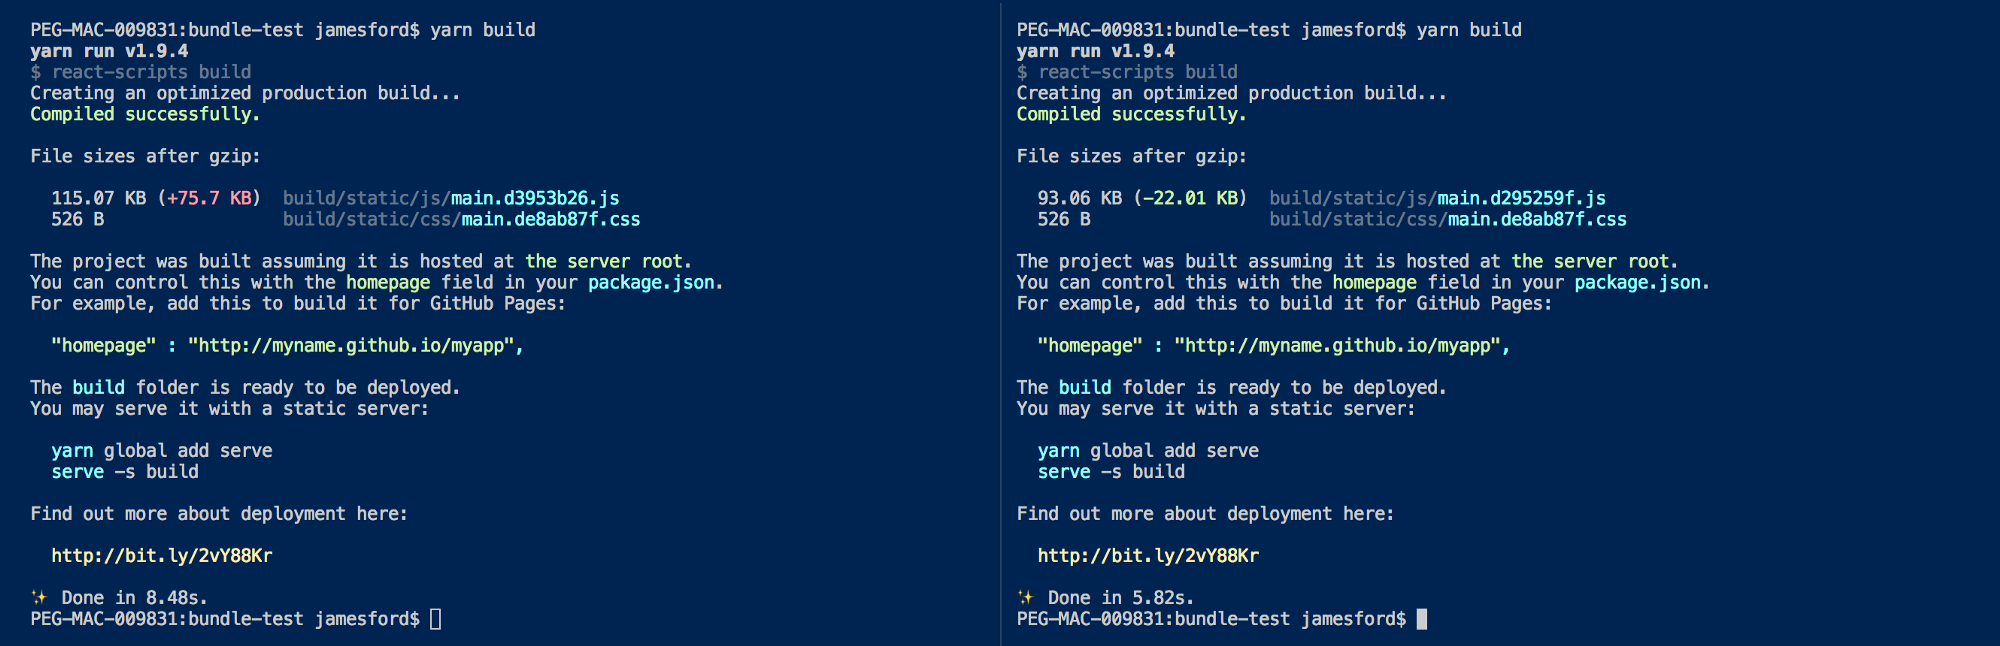2000x646 pixels.
Task: Click the vertical divider between terminal panes
Action: tap(1000, 323)
